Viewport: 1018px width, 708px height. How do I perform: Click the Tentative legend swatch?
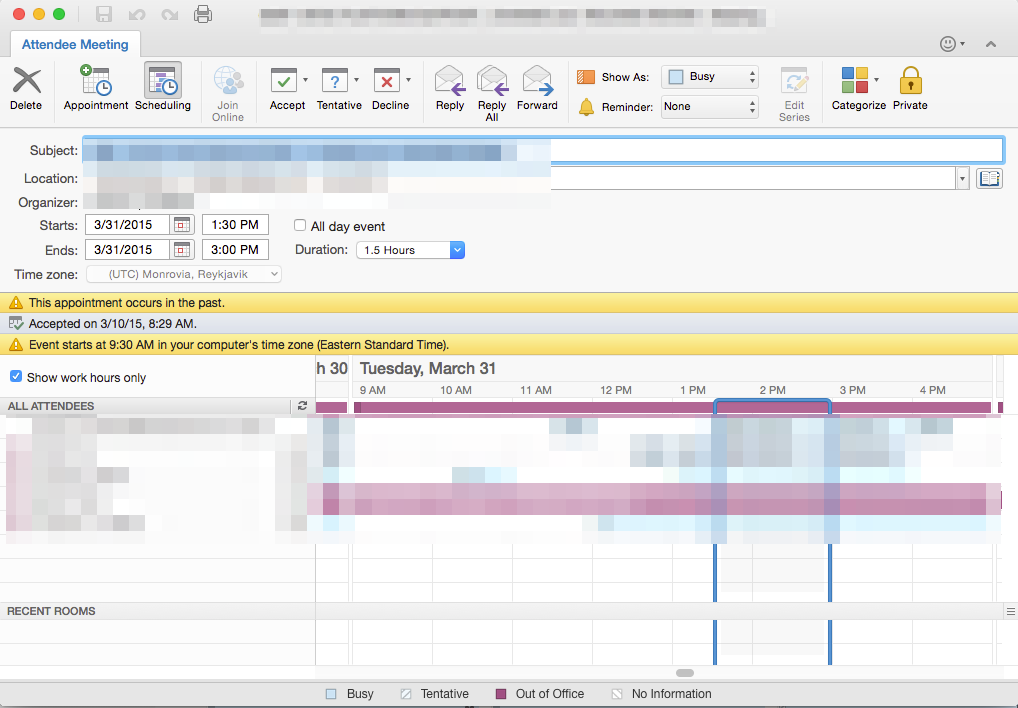[406, 694]
